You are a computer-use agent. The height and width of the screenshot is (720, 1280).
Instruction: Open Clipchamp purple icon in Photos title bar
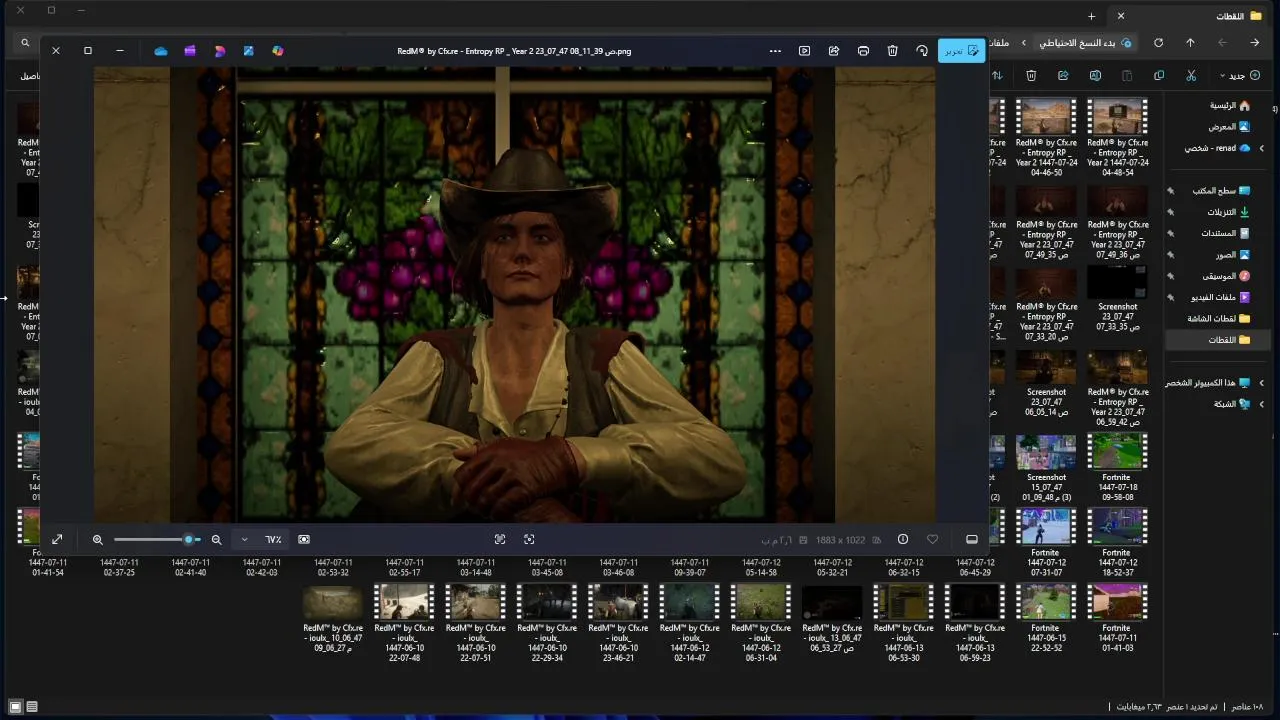click(190, 51)
